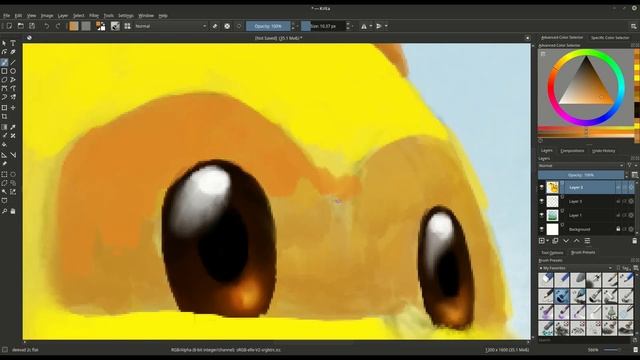The height and width of the screenshot is (360, 640).
Task: Select Layer 1 in the layers list
Action: point(586,215)
